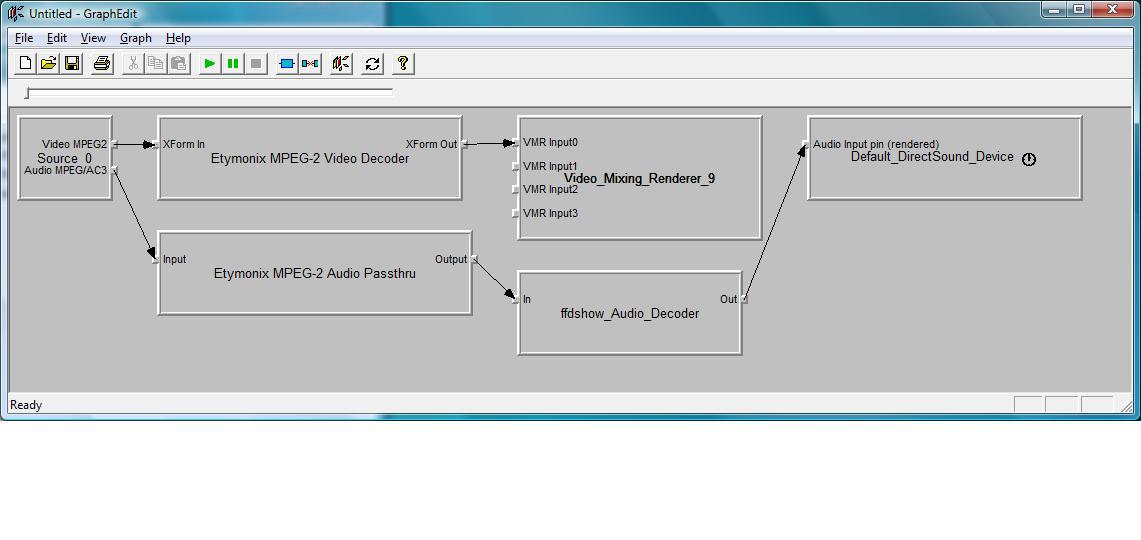Viewport: 1141px width, 540px height.
Task: Minimize the GraphEdit window
Action: (x=1054, y=9)
